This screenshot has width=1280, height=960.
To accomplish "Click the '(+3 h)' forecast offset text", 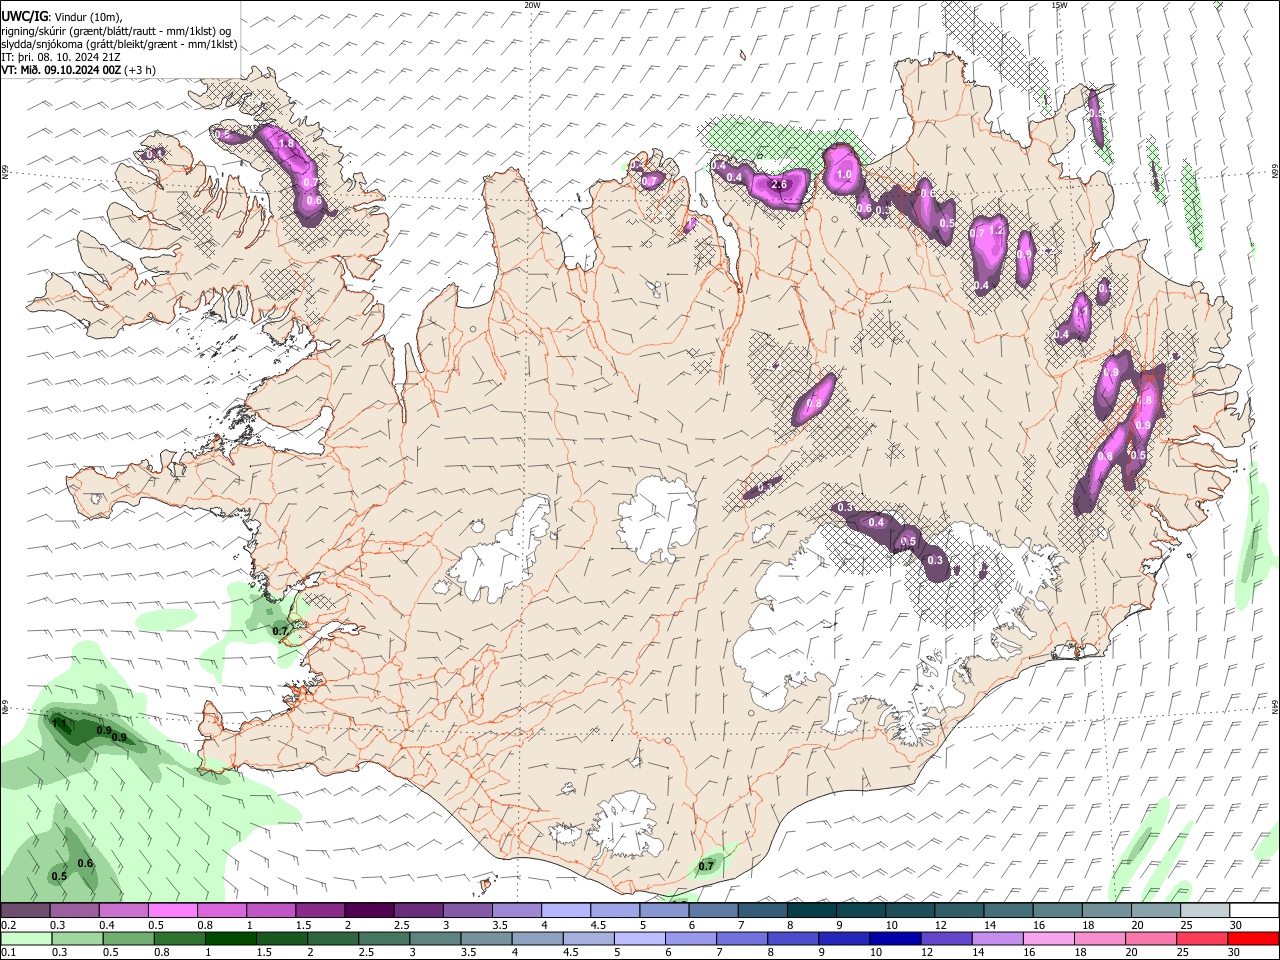I will coord(140,70).
